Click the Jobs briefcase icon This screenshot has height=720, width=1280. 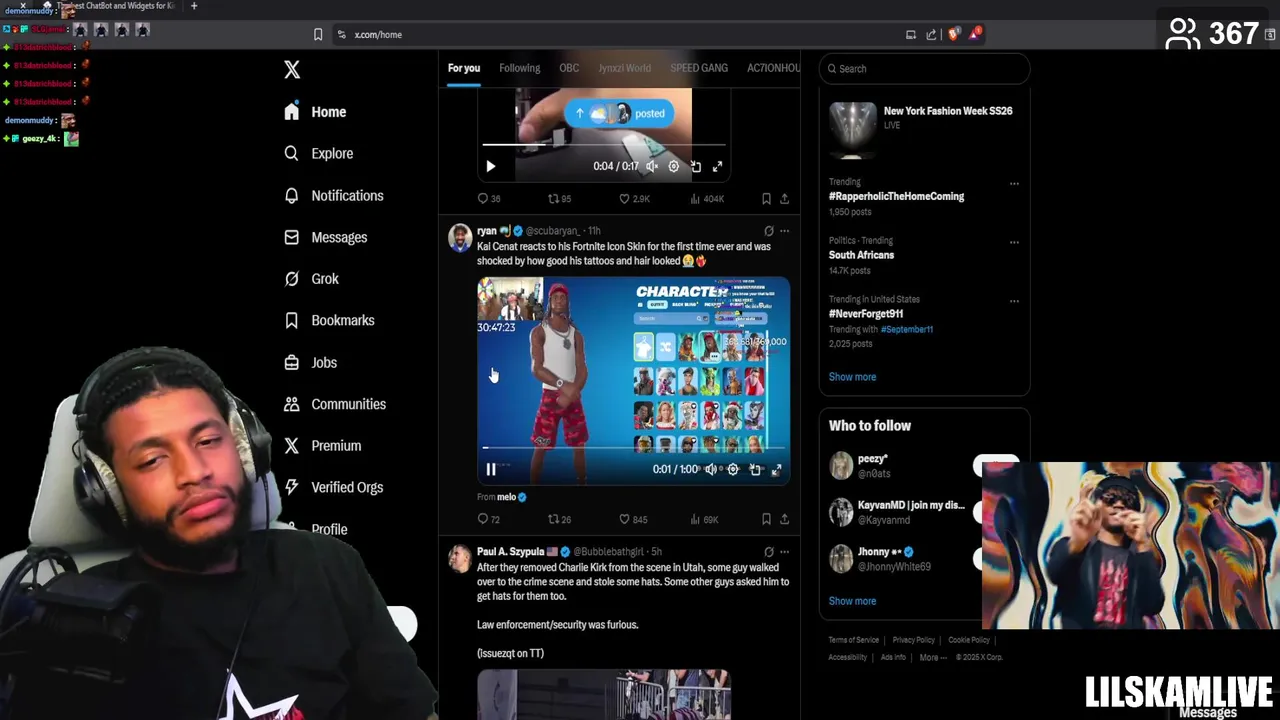[x=292, y=362]
